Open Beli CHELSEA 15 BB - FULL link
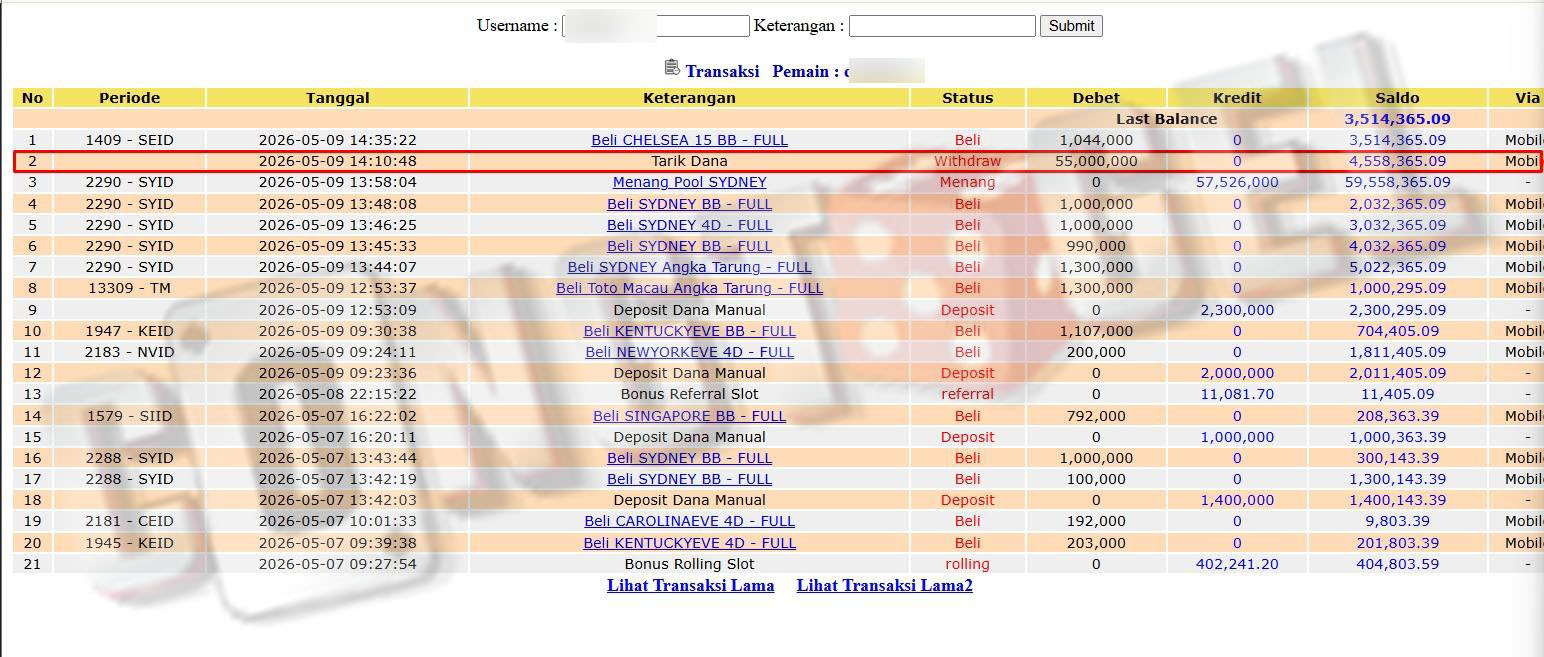The width and height of the screenshot is (1544, 657). (689, 140)
